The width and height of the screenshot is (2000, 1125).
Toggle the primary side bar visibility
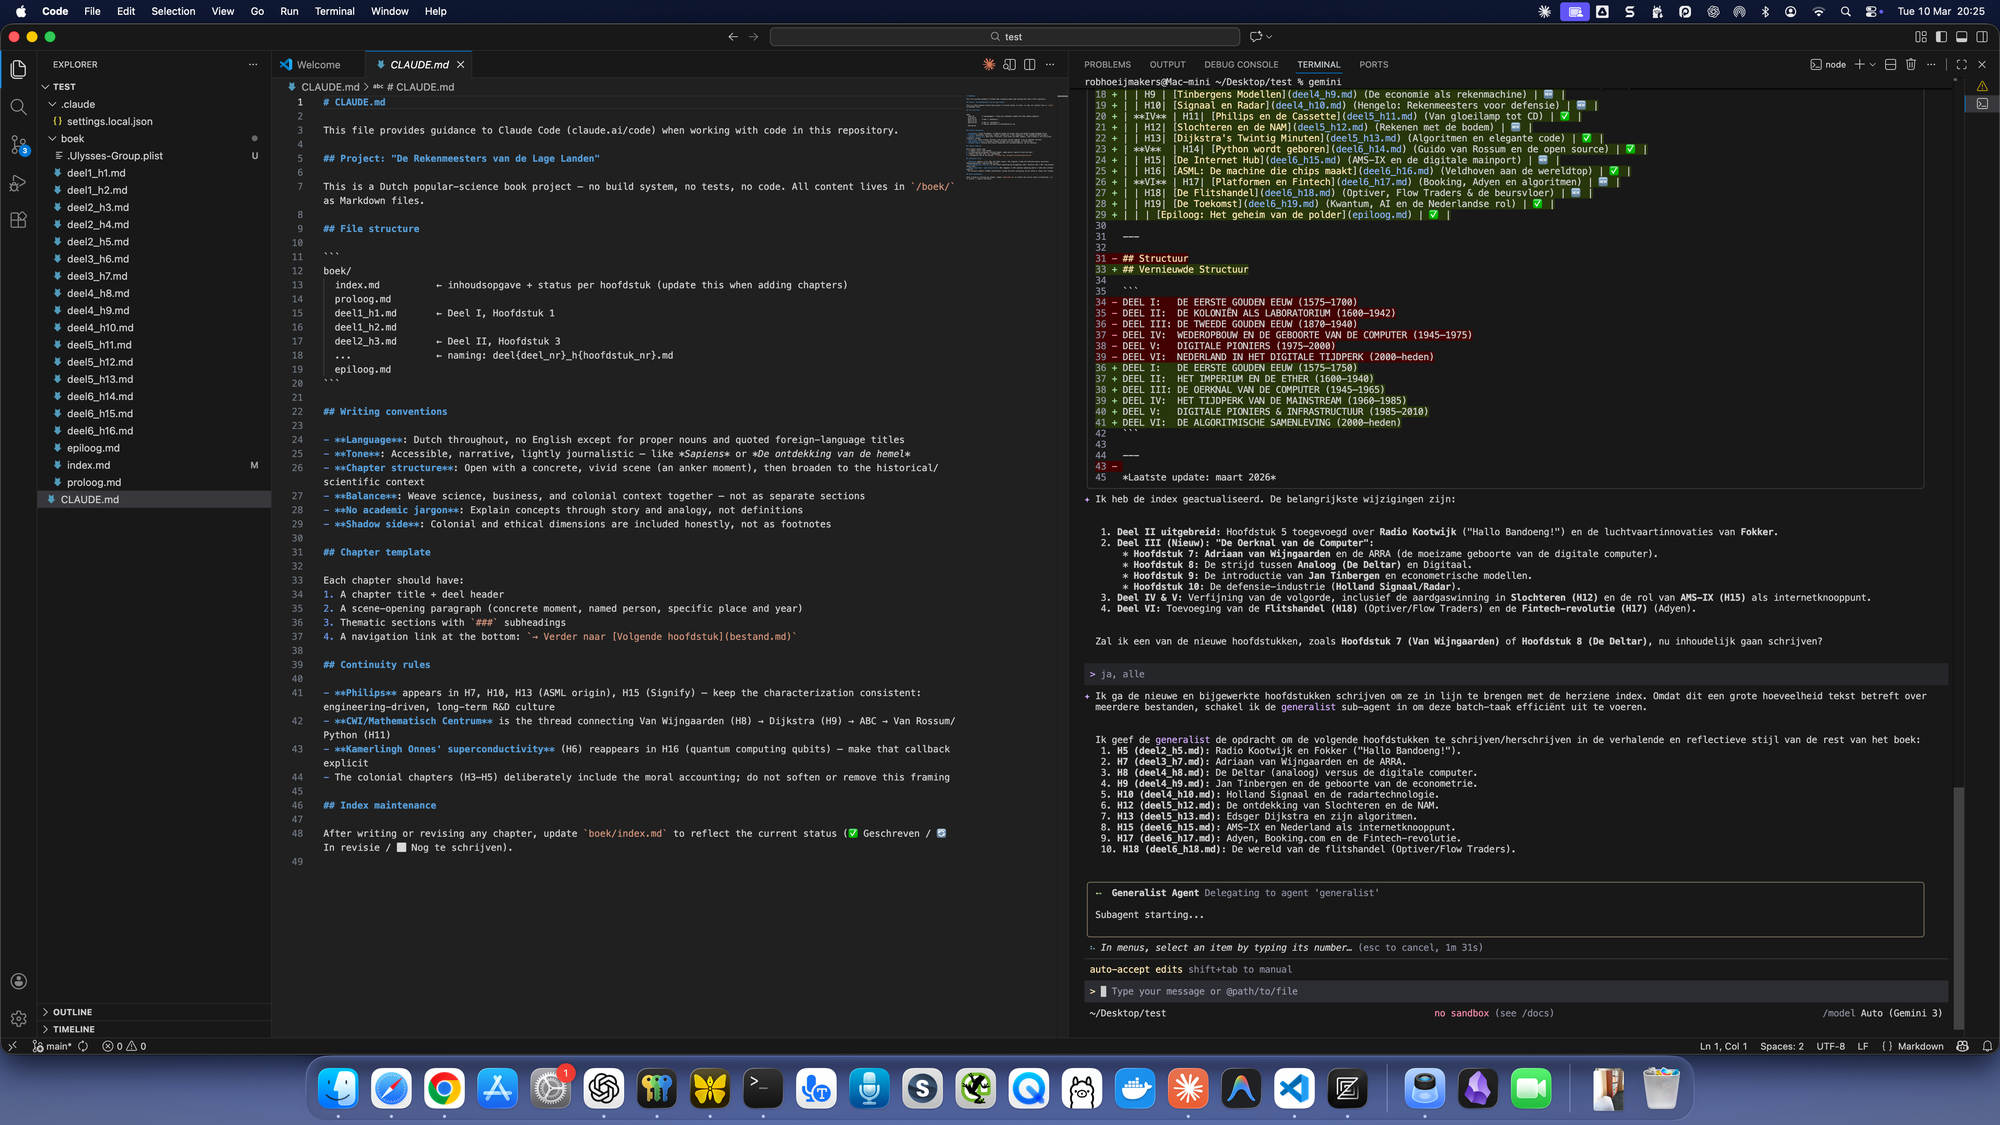click(1941, 37)
